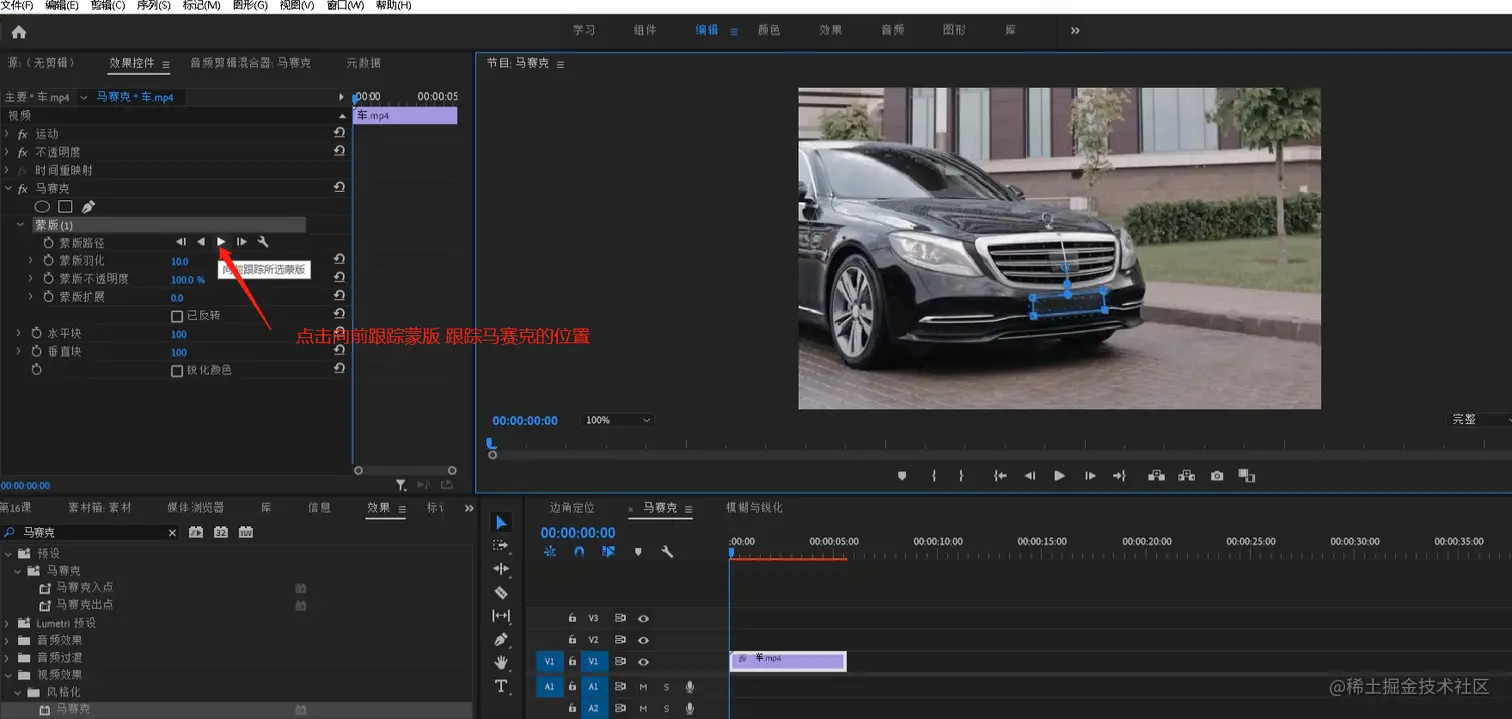1512x719 pixels.
Task: Expand the 运动 effect properties
Action: (x=7, y=134)
